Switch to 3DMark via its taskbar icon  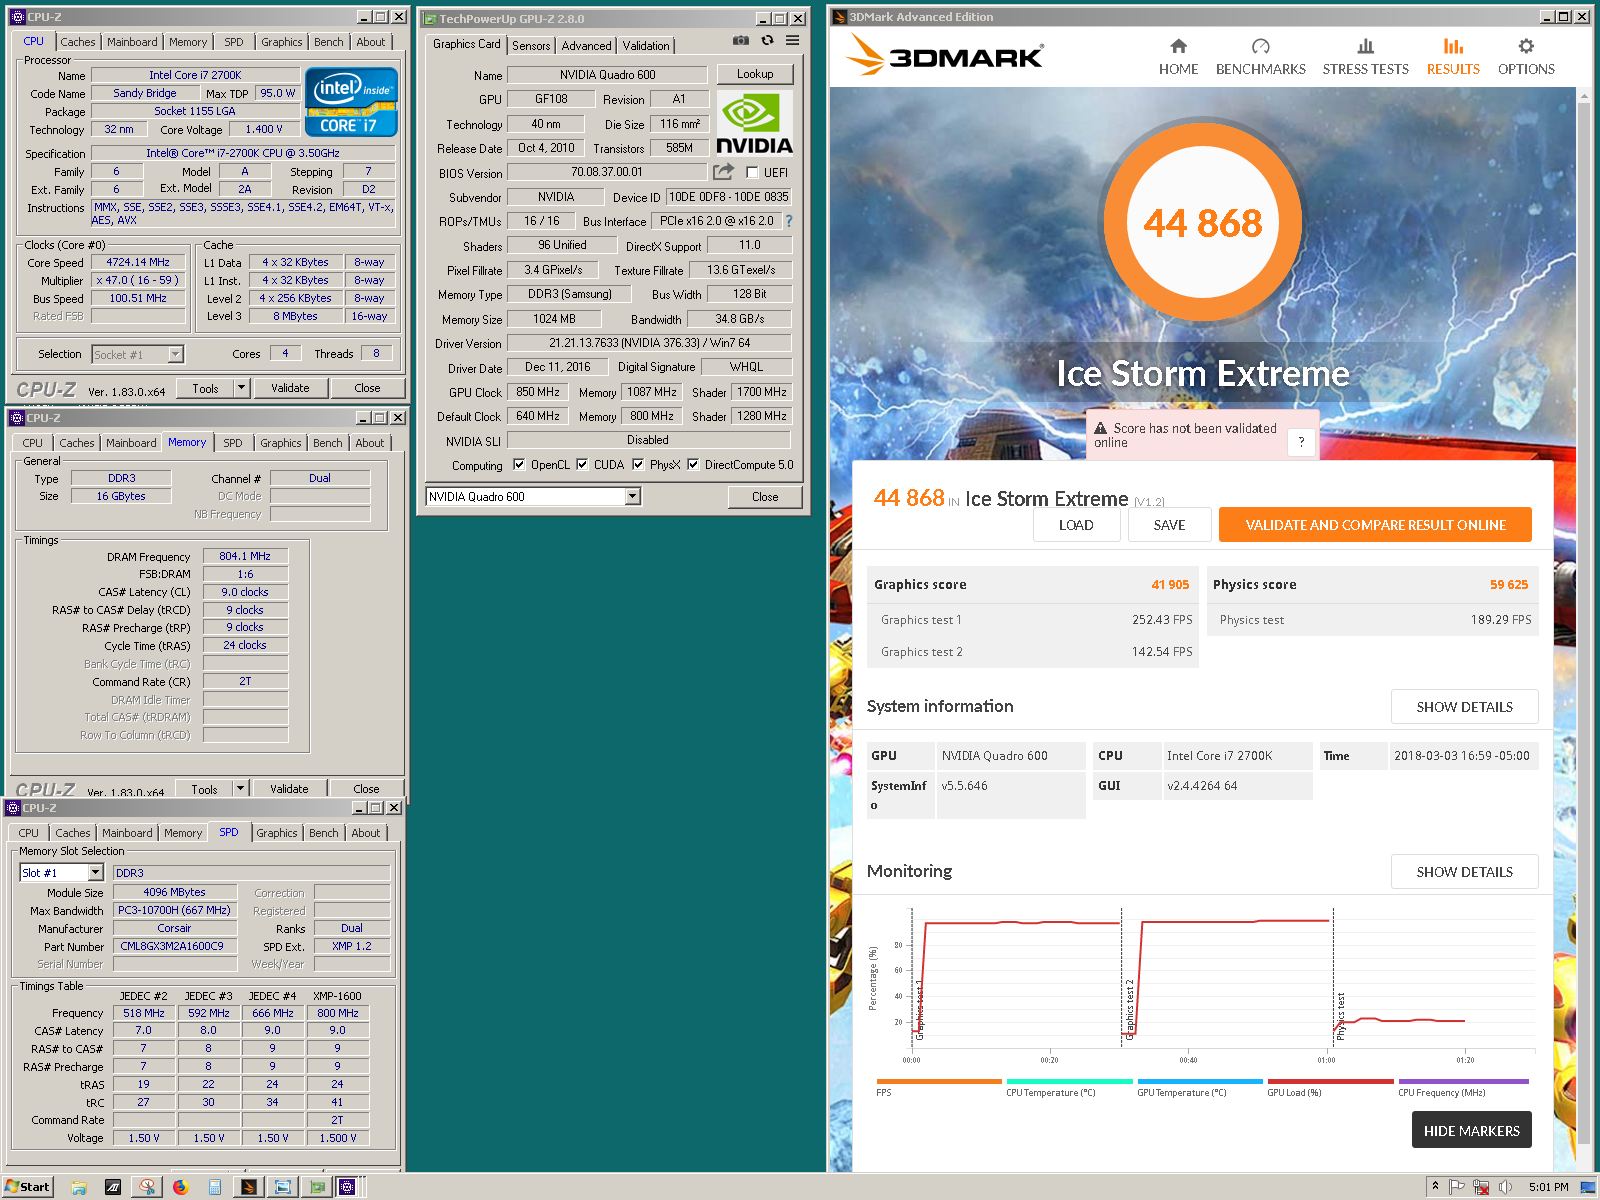pyautogui.click(x=248, y=1187)
